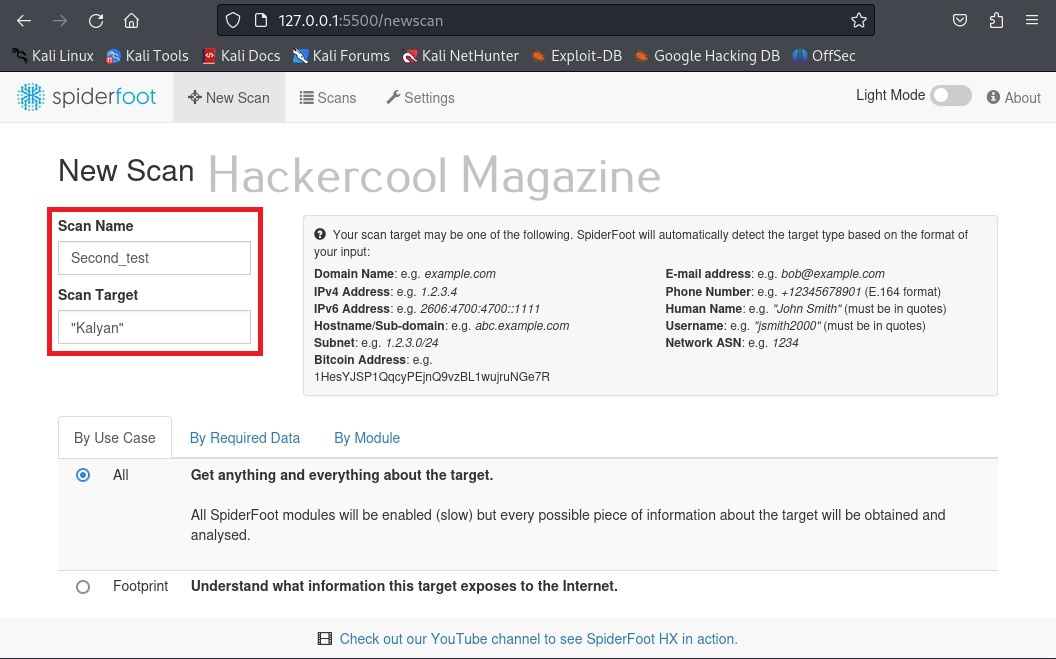Open the browser extensions puzzle icon
This screenshot has width=1056, height=659.
click(x=996, y=21)
